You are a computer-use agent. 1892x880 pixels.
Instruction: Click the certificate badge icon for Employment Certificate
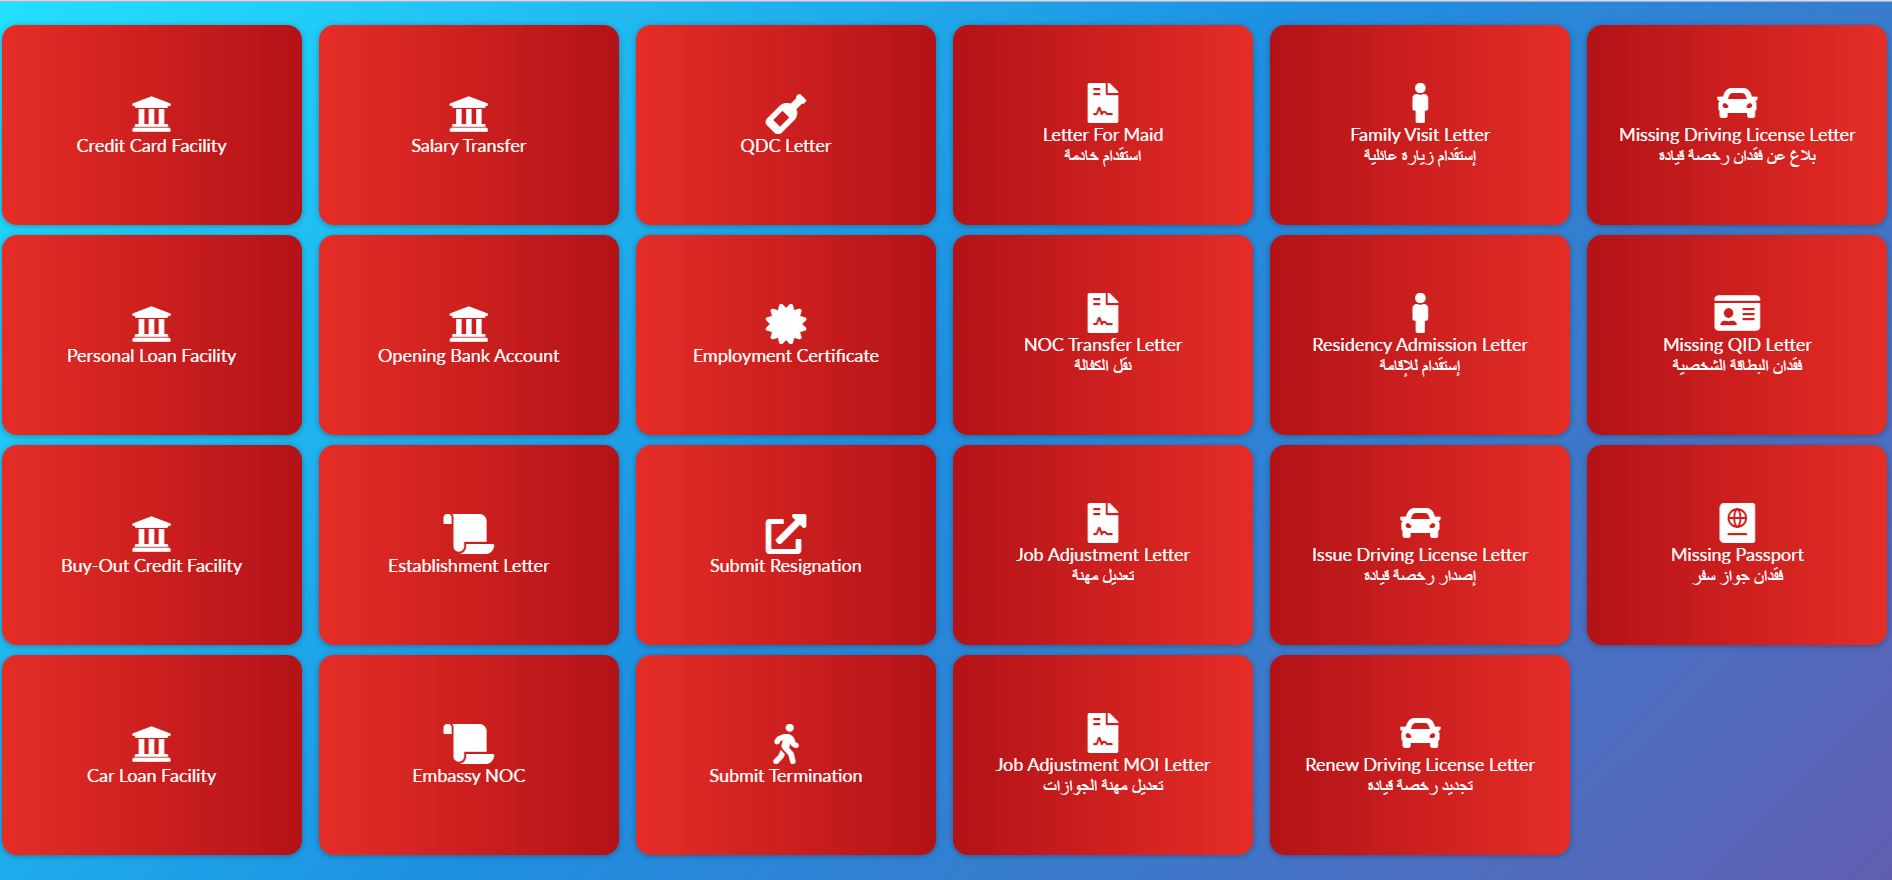pyautogui.click(x=785, y=323)
